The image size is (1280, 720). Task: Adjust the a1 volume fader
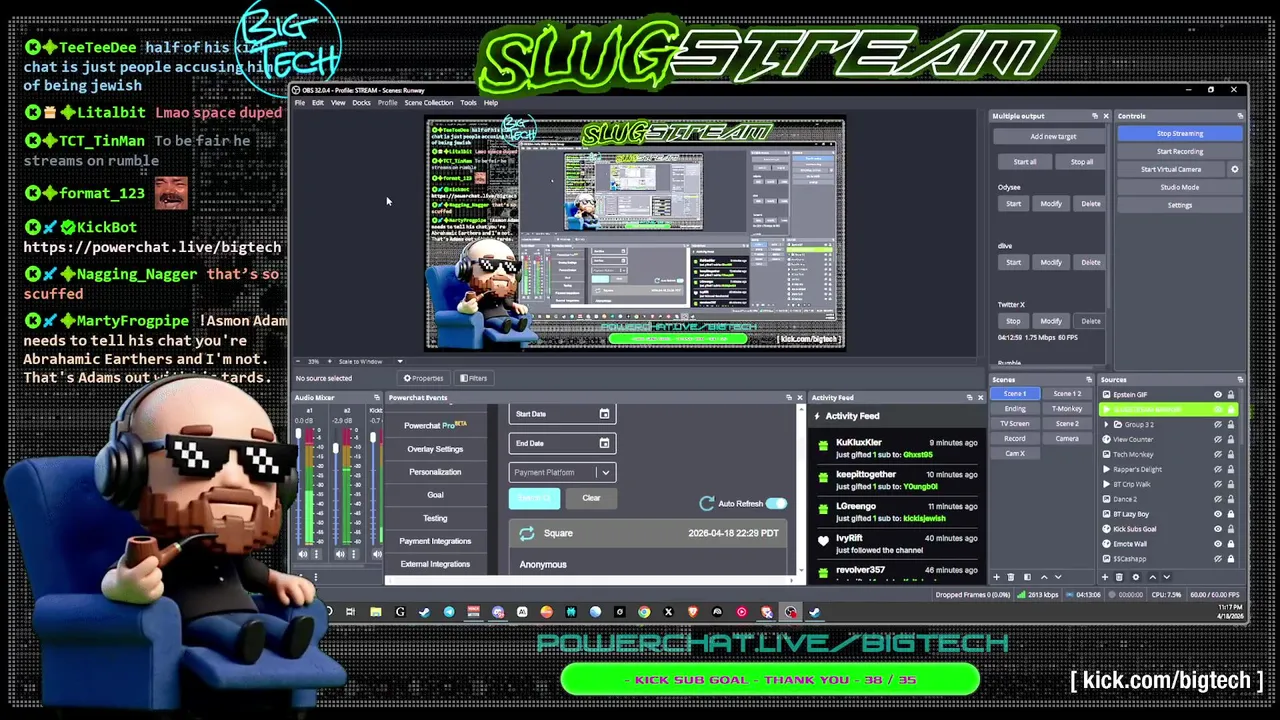tap(297, 432)
